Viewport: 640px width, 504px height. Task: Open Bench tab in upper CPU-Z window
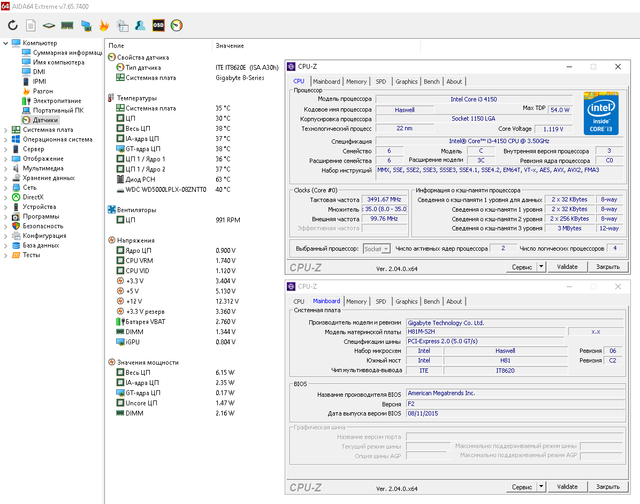(431, 81)
